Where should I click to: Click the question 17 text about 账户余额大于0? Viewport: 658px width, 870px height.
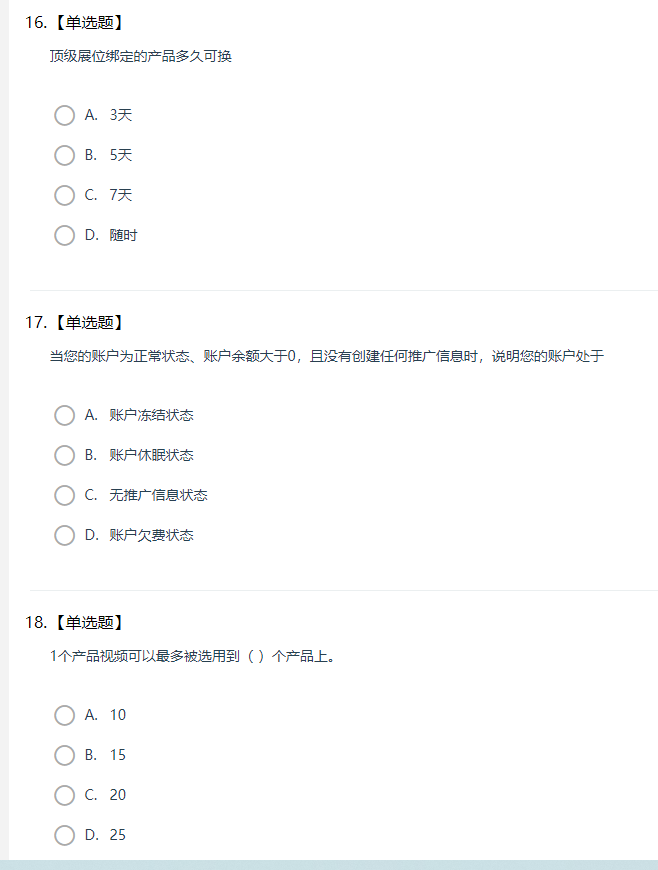pyautogui.click(x=326, y=356)
